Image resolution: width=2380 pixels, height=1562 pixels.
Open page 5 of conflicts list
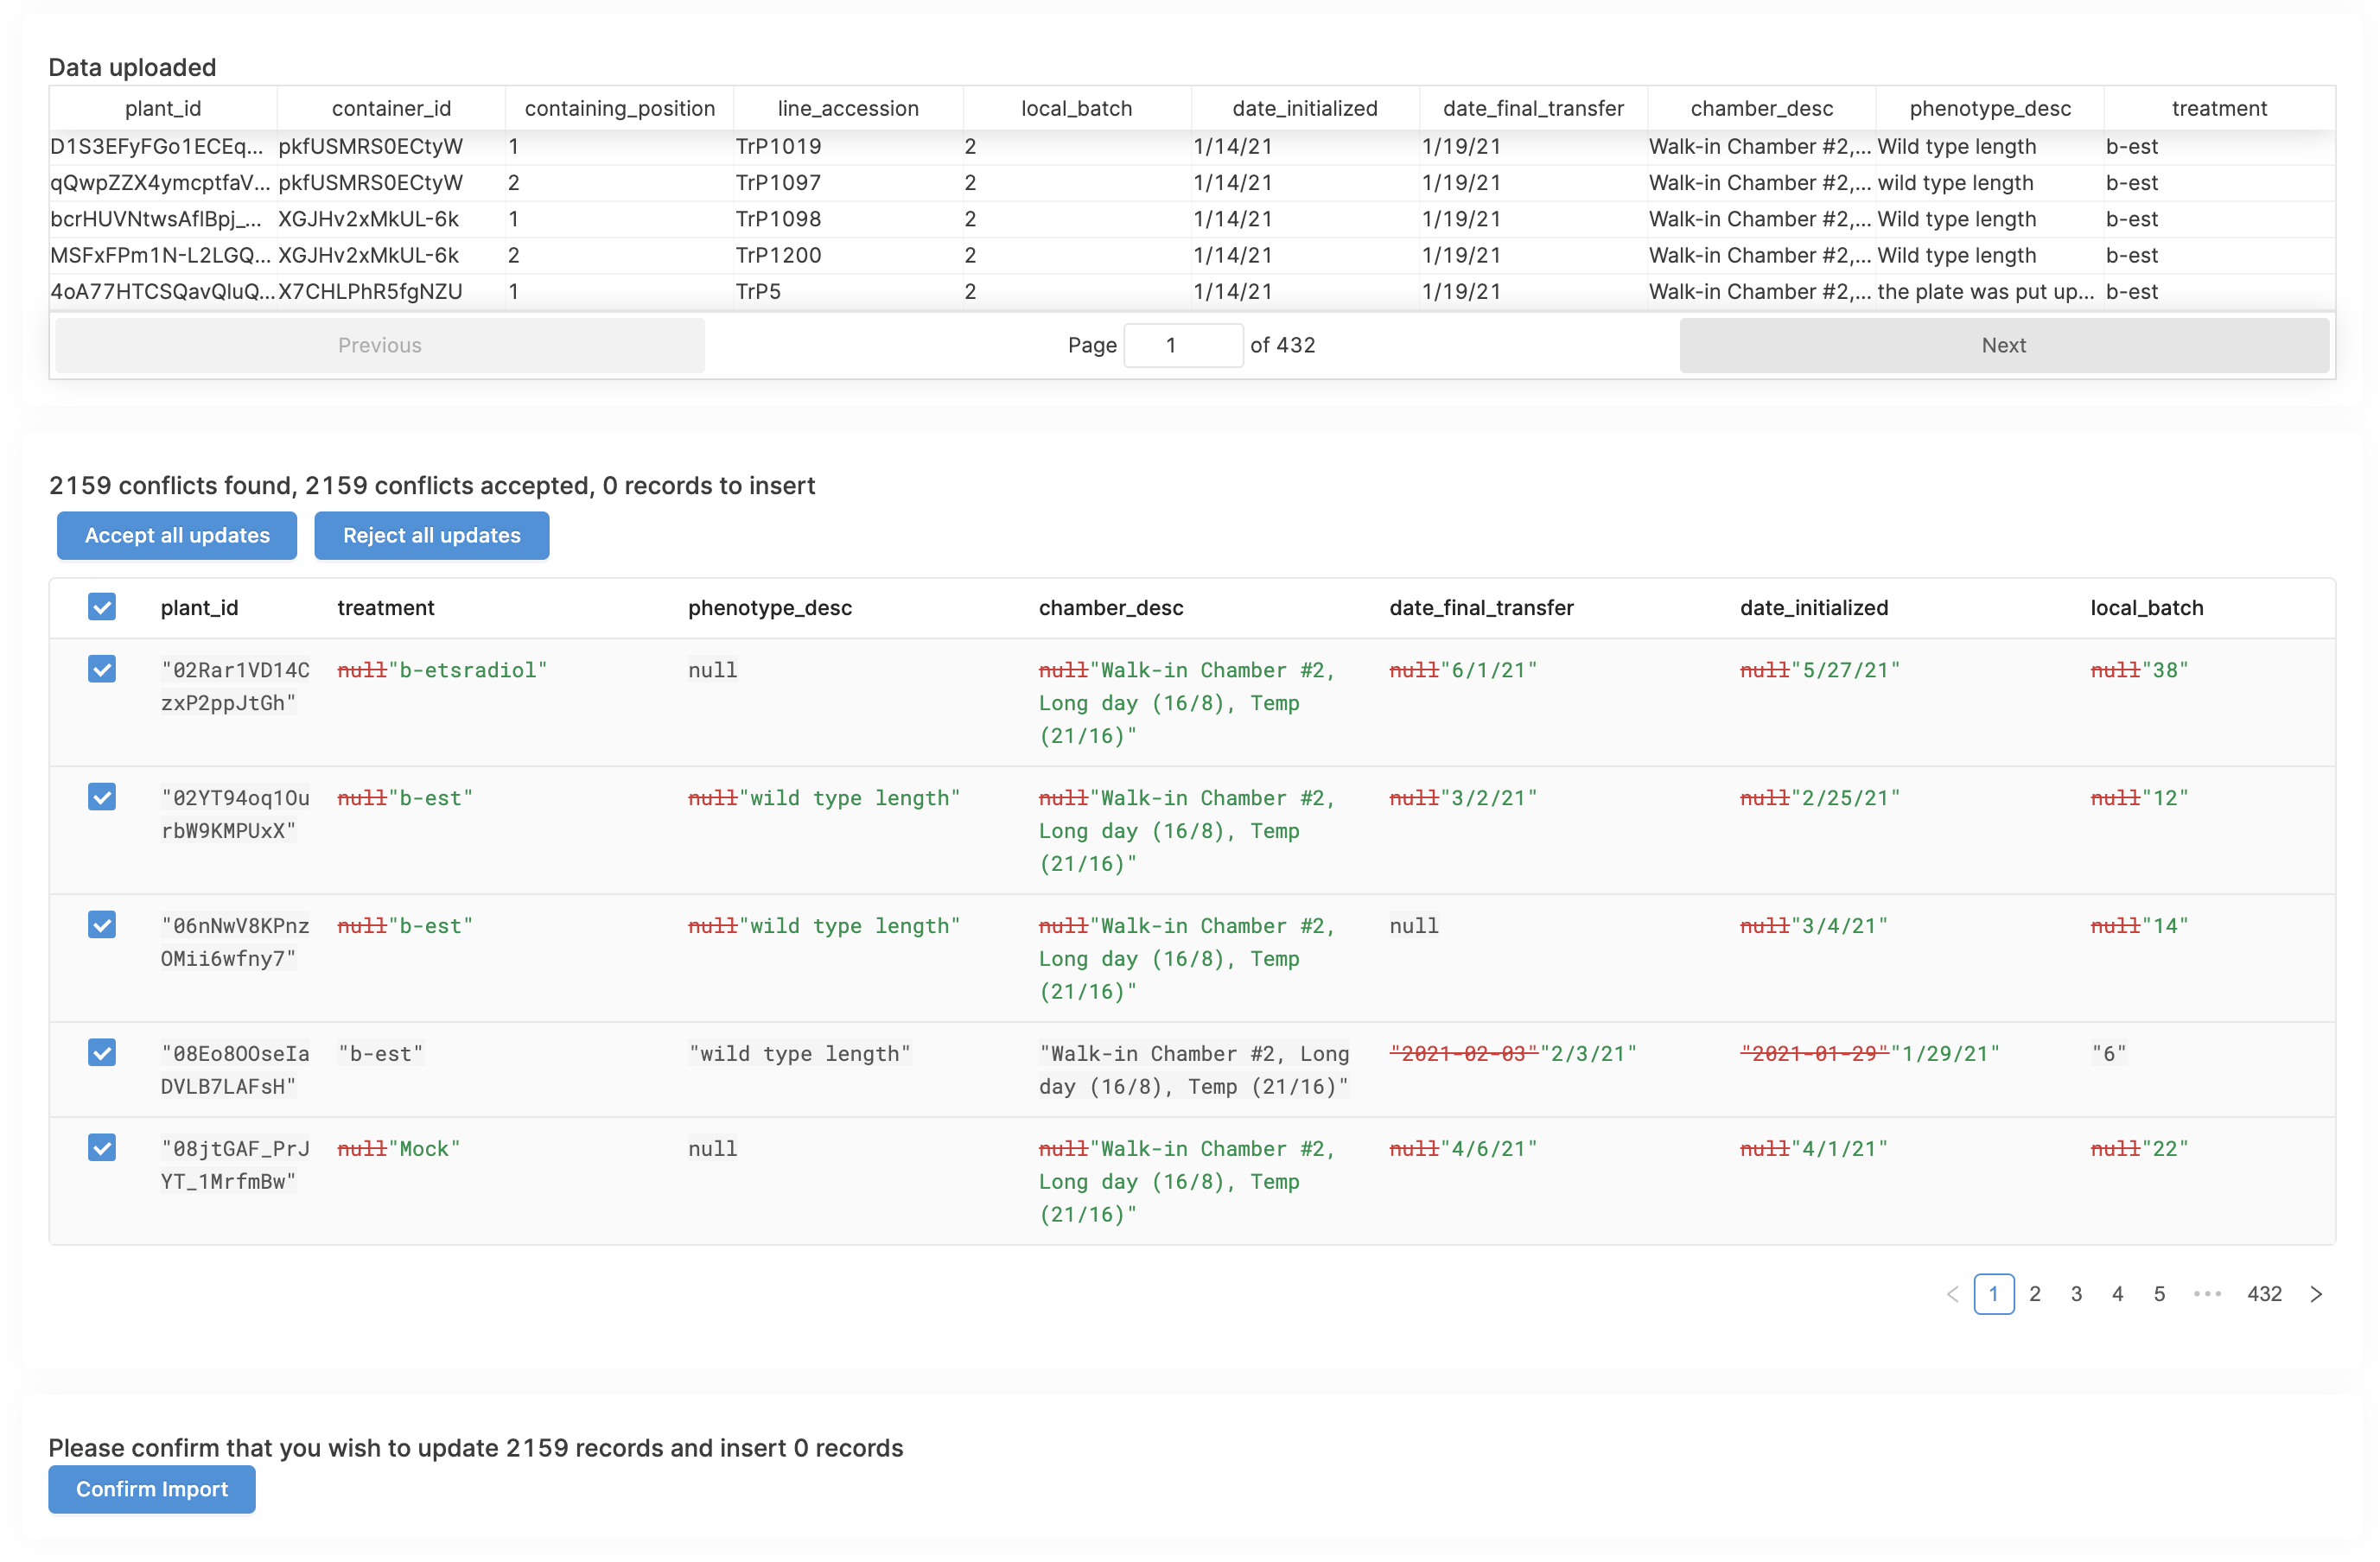tap(2159, 1294)
